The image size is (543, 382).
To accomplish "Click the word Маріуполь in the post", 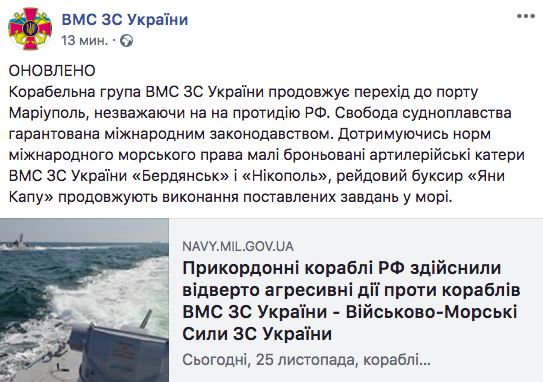I will (x=46, y=113).
